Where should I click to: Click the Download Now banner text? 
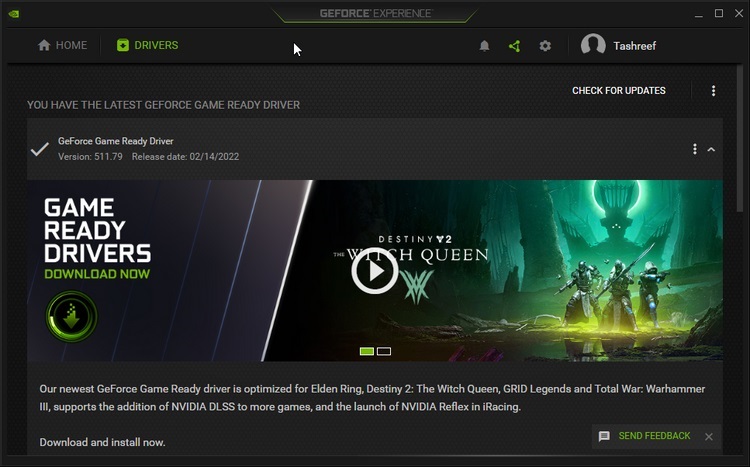[97, 274]
